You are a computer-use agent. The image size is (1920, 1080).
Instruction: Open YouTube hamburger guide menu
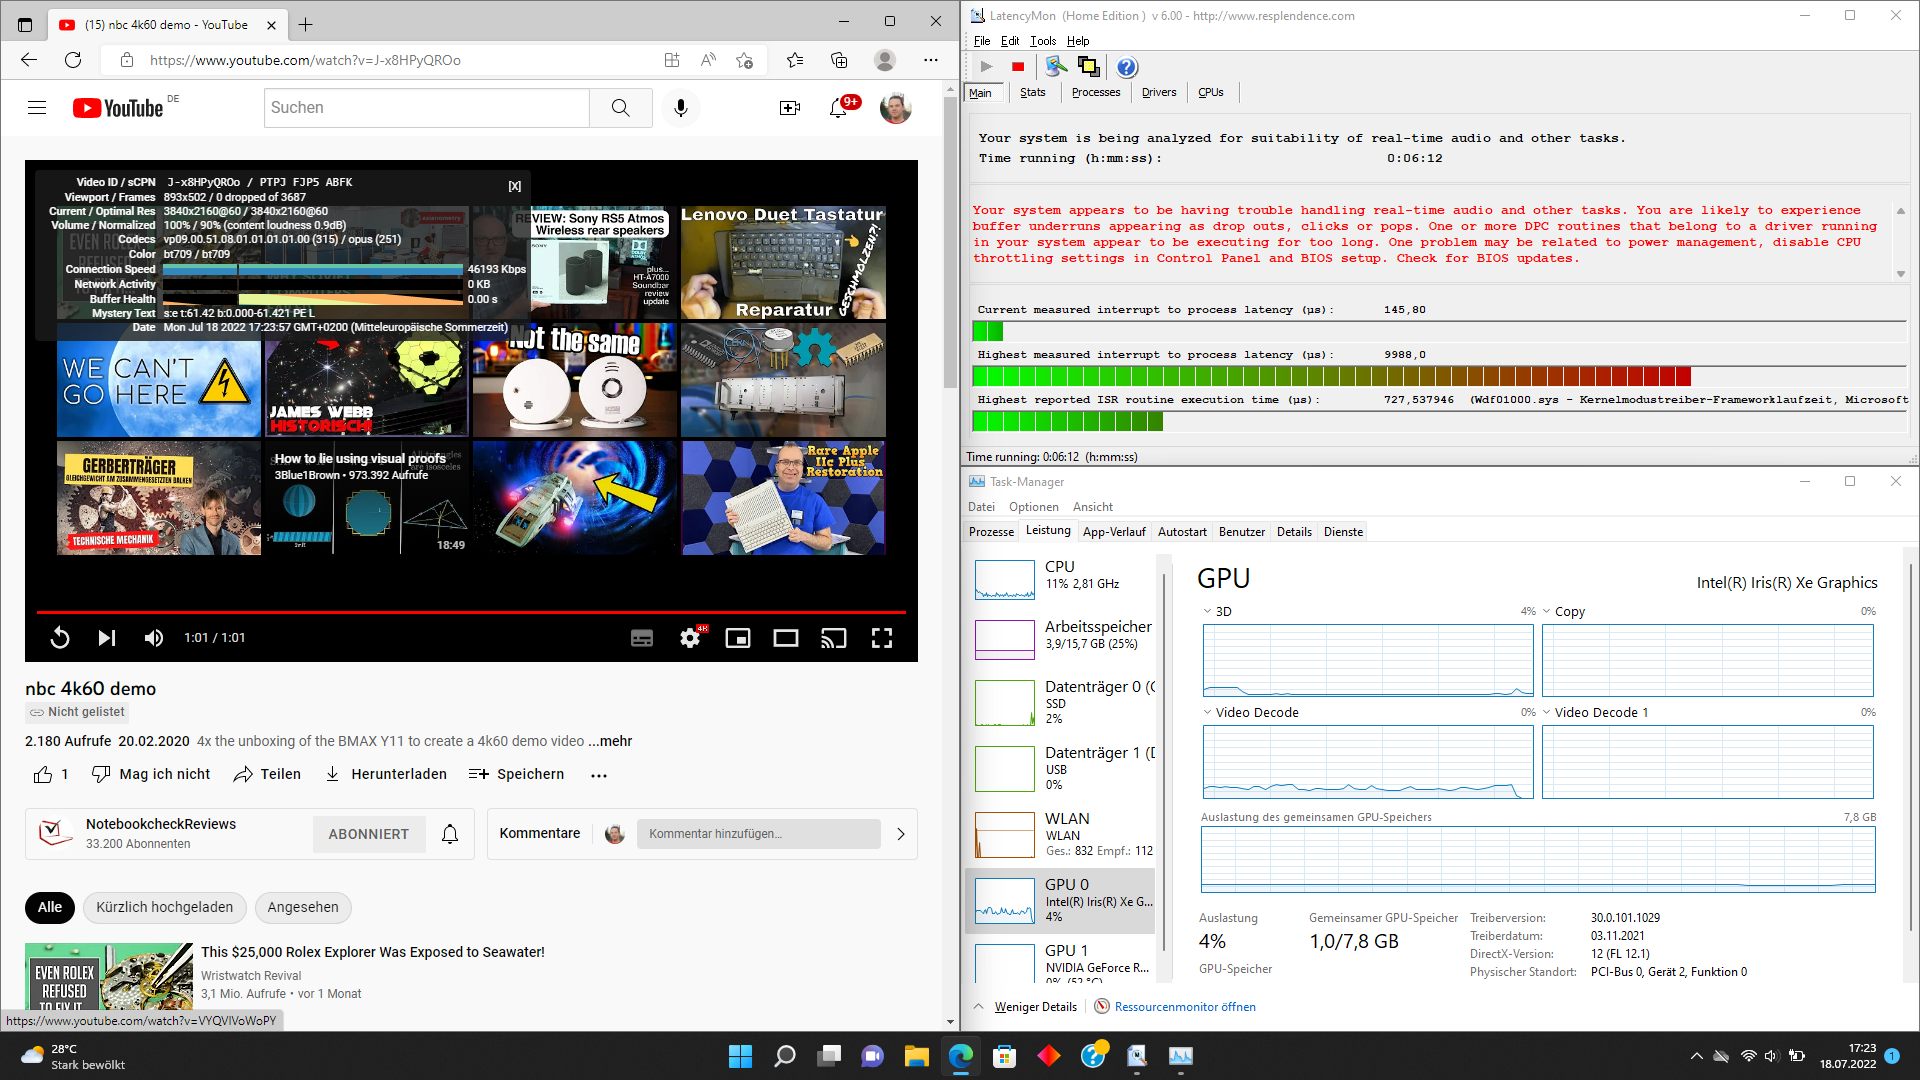coord(37,108)
